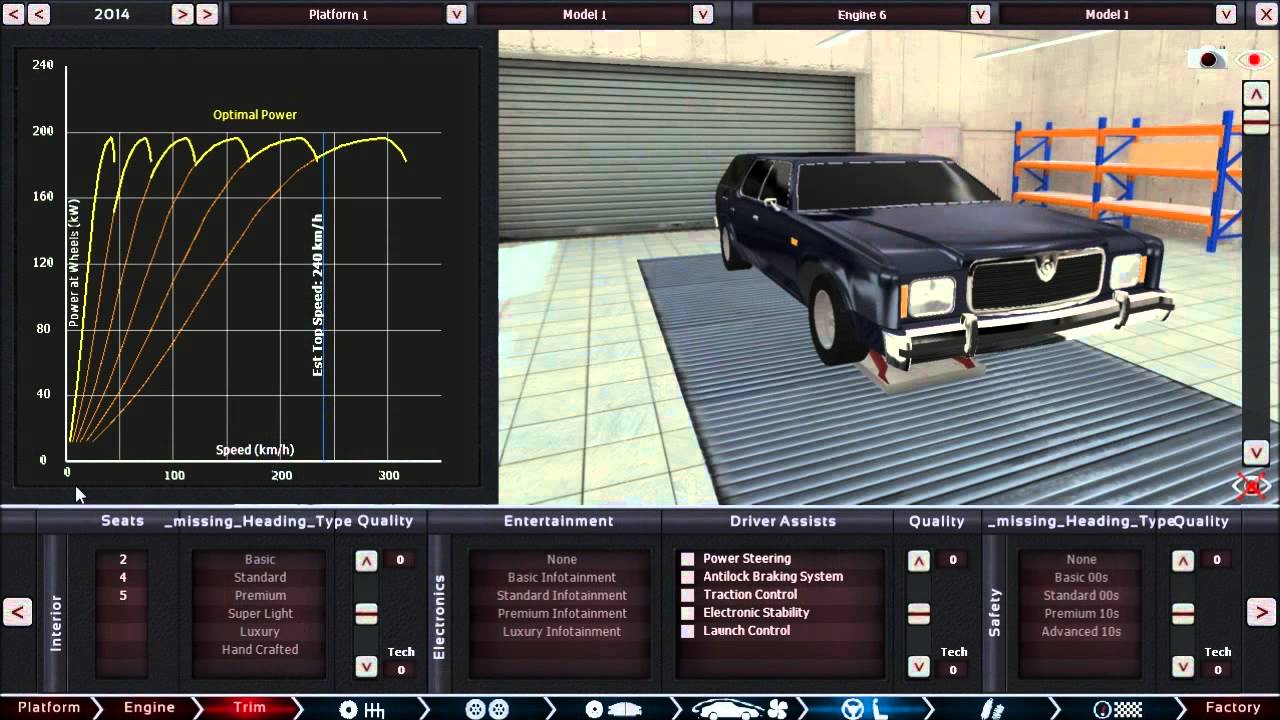The image size is (1280, 720).
Task: Select None in the Entertainment list
Action: [562, 560]
